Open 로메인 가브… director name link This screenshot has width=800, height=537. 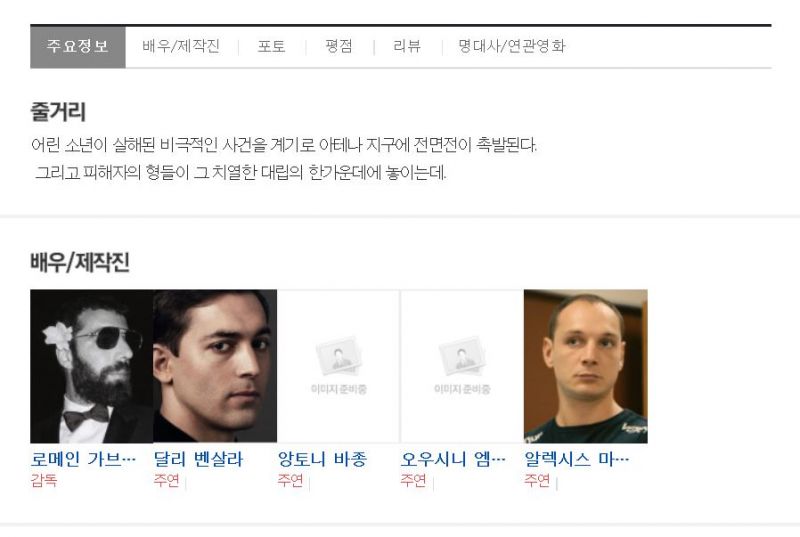point(83,459)
